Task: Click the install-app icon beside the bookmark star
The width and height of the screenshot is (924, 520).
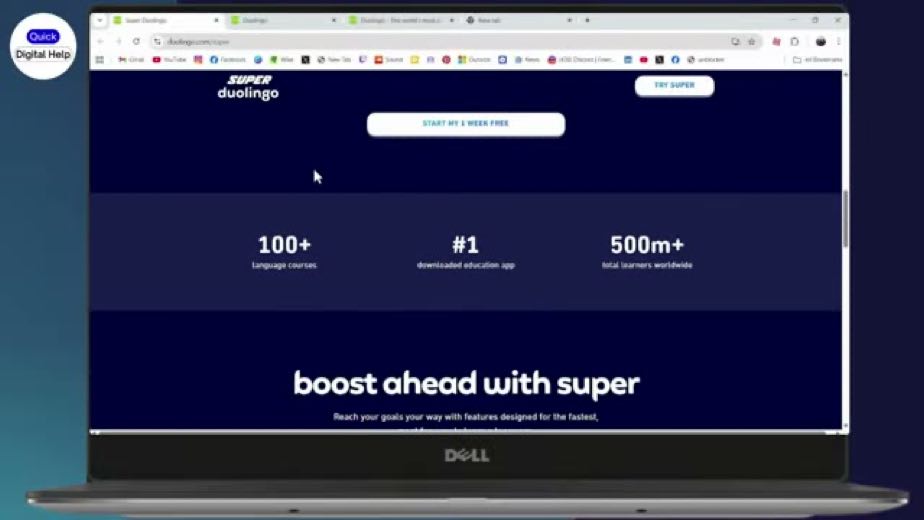Action: click(735, 42)
